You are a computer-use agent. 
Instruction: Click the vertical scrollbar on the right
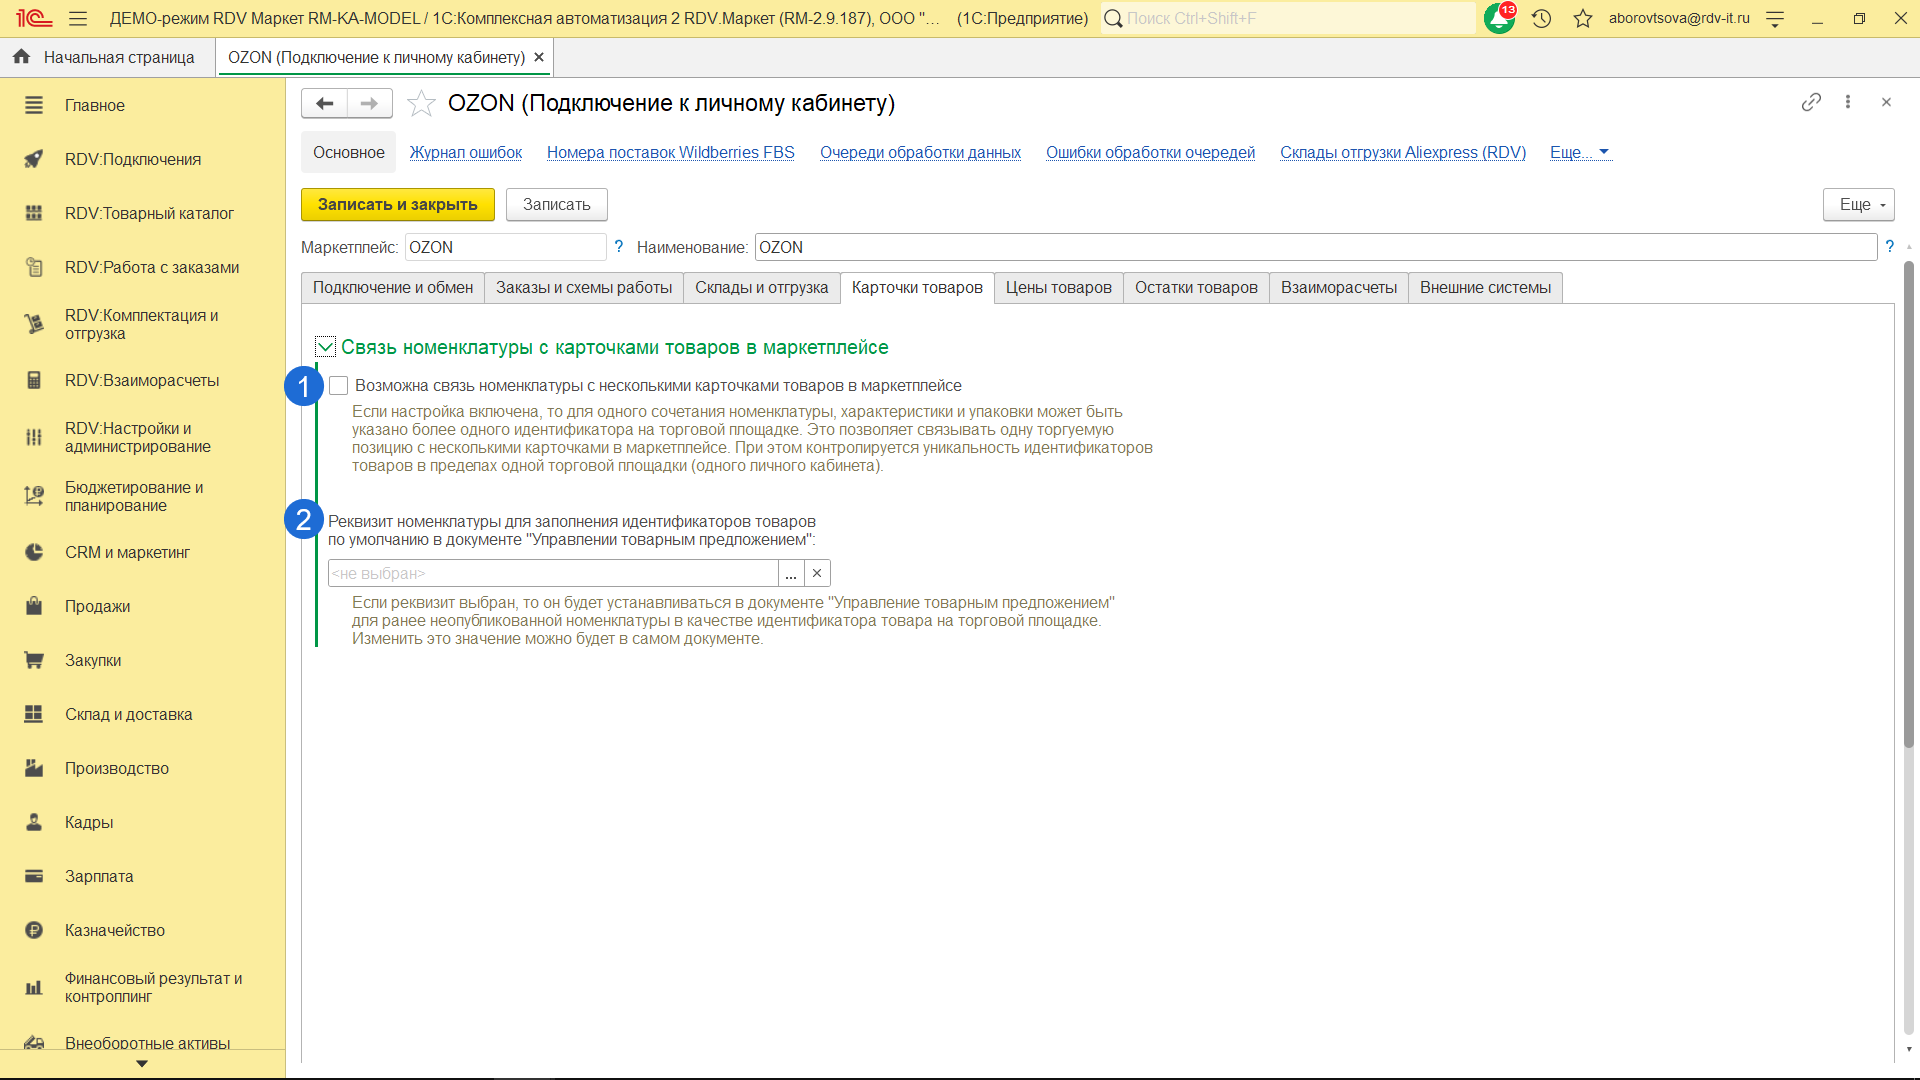coord(1908,500)
